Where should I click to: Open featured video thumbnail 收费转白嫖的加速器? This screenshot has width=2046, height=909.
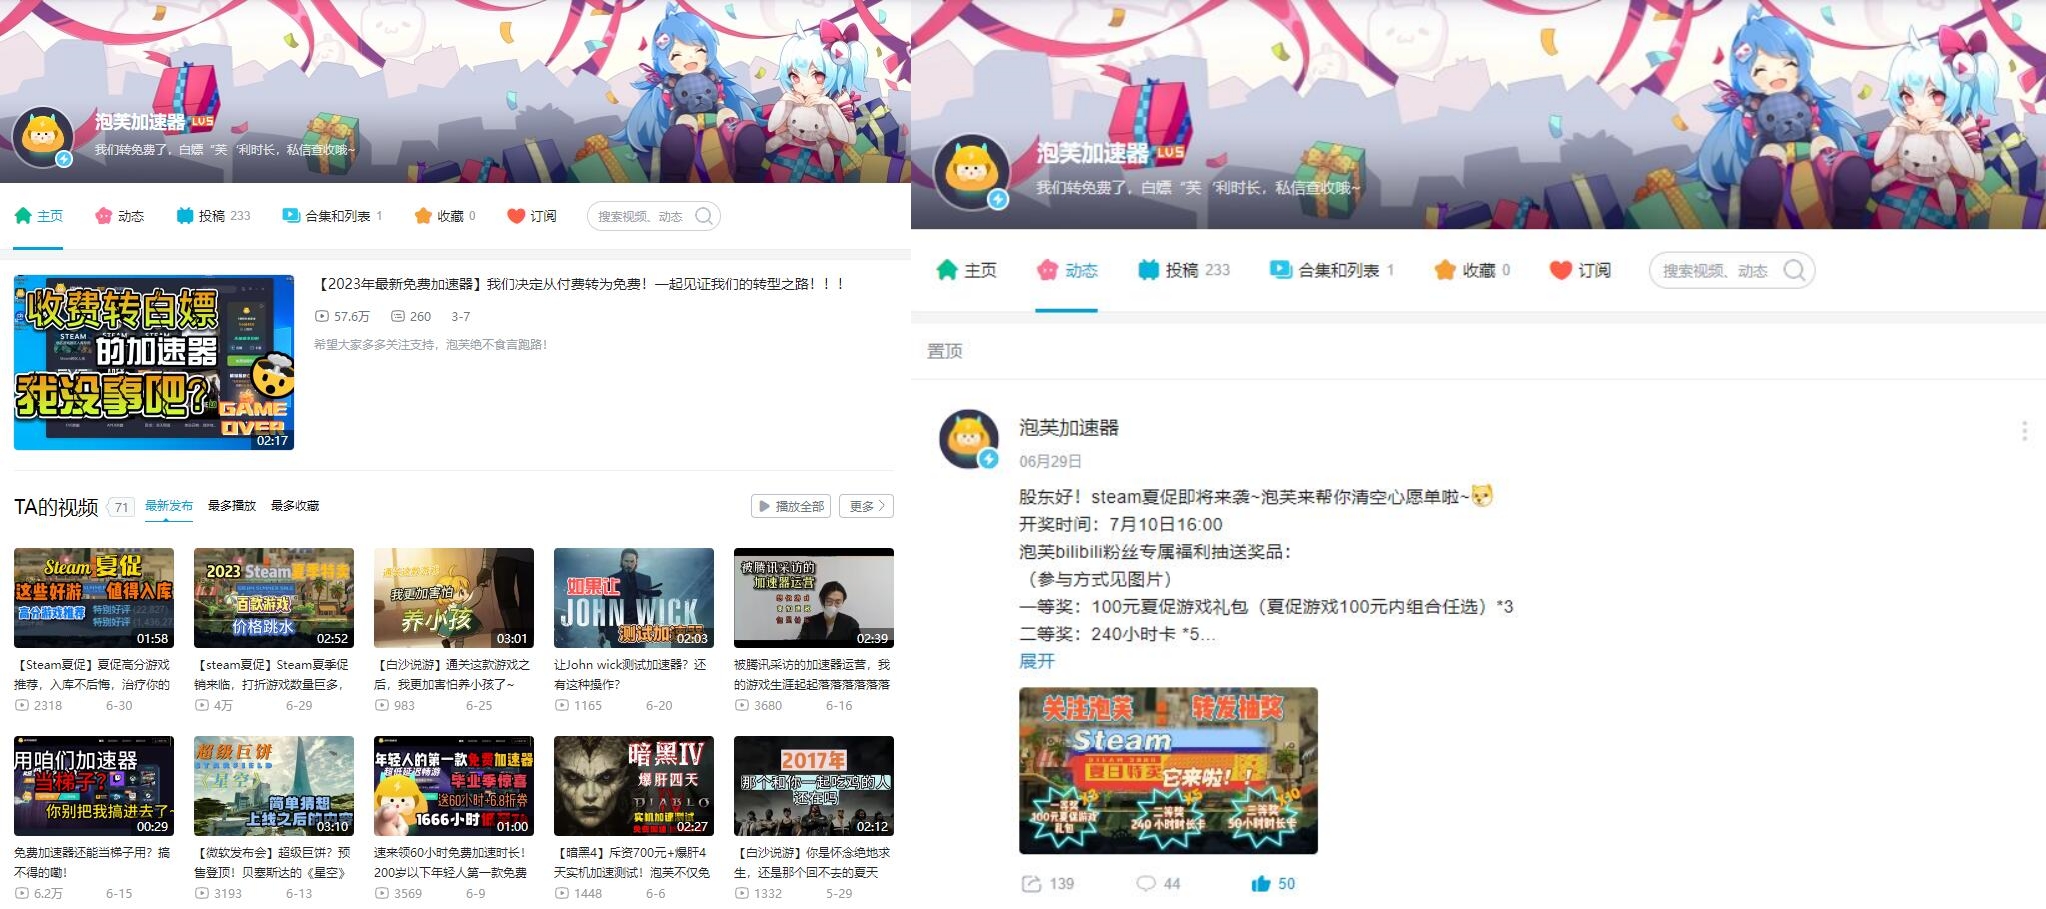click(154, 362)
